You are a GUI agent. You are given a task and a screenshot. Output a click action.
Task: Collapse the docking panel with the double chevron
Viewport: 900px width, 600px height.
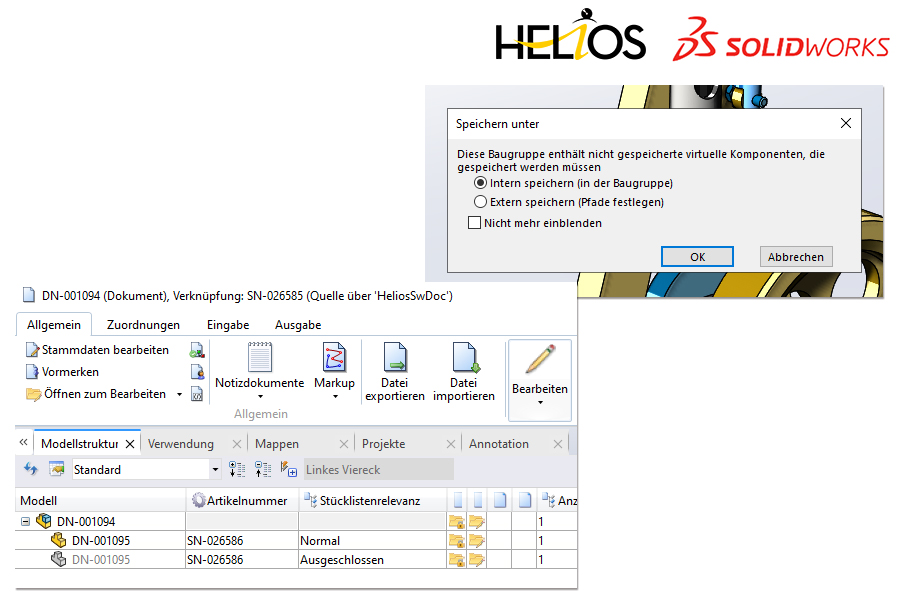coord(24,442)
